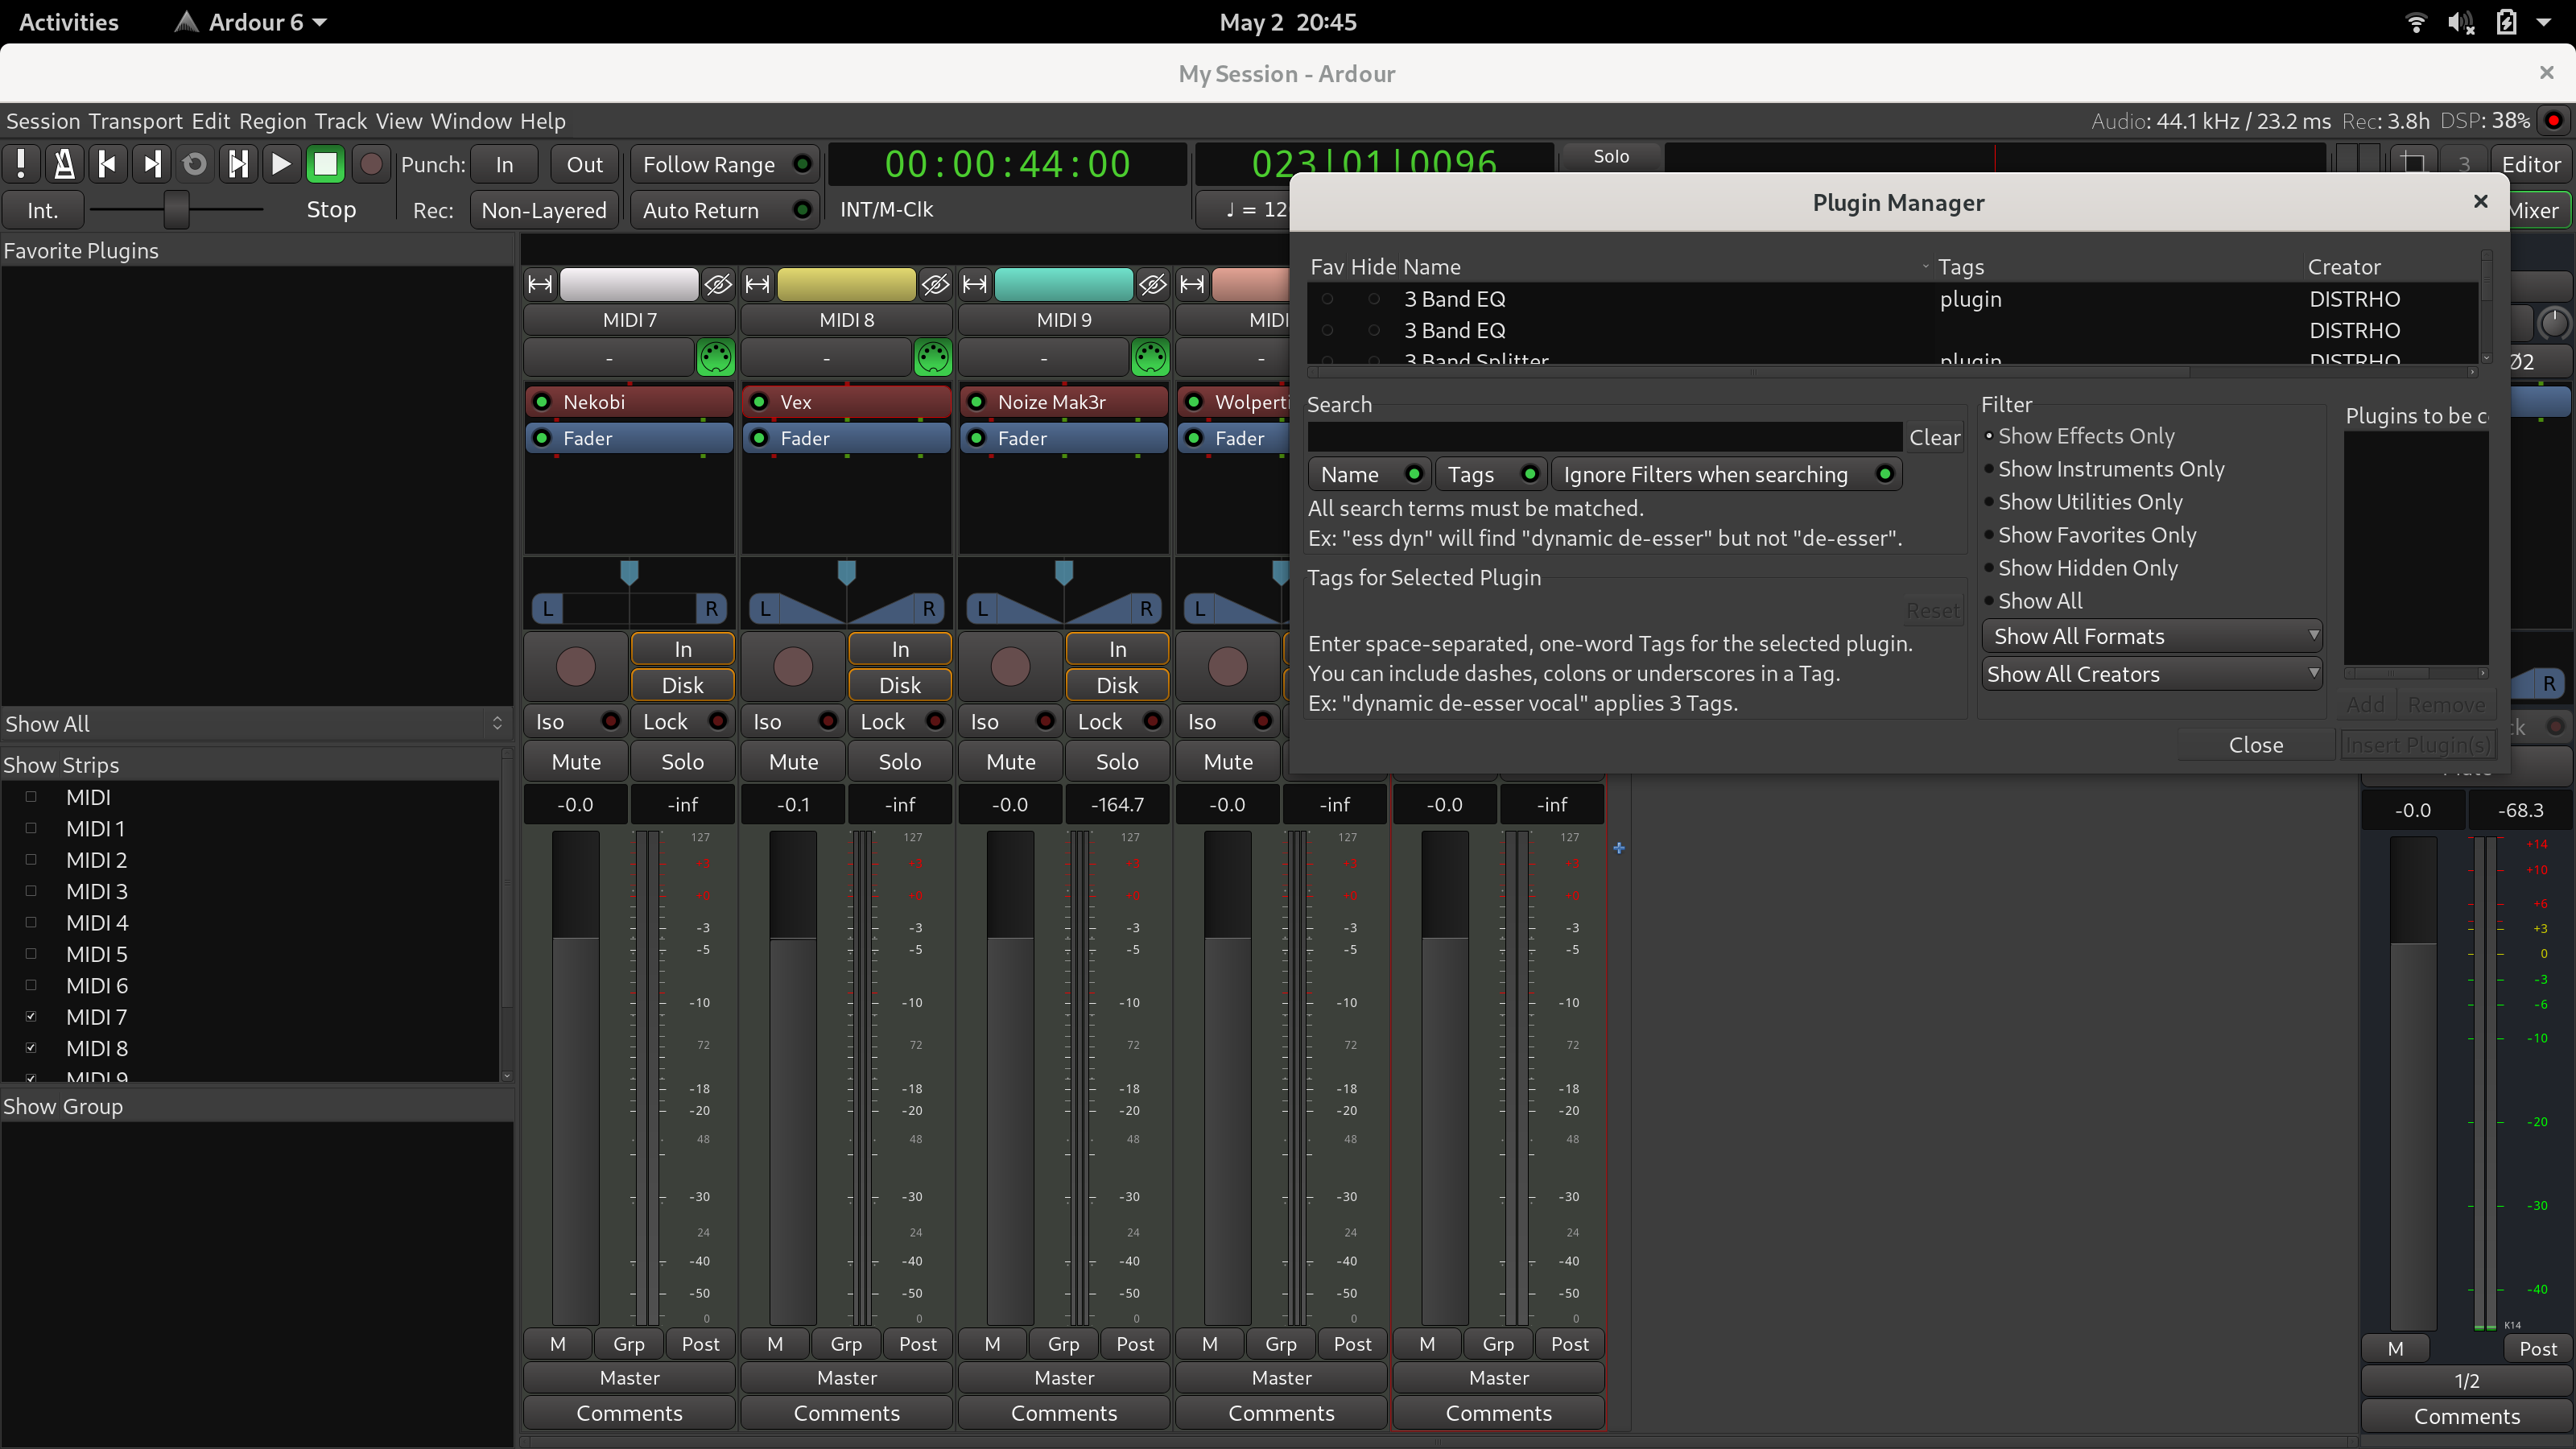Image resolution: width=2576 pixels, height=1449 pixels.
Task: Open MIDI 9 green MIDI input icon
Action: click(1149, 357)
